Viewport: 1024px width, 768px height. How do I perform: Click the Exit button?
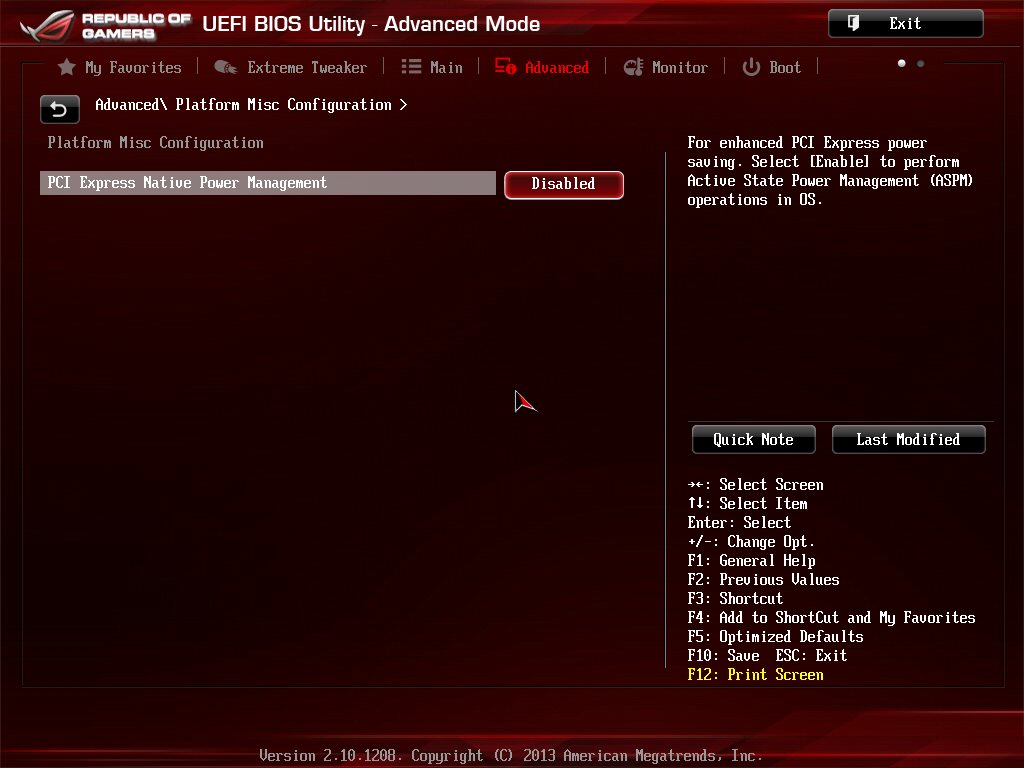coord(905,24)
